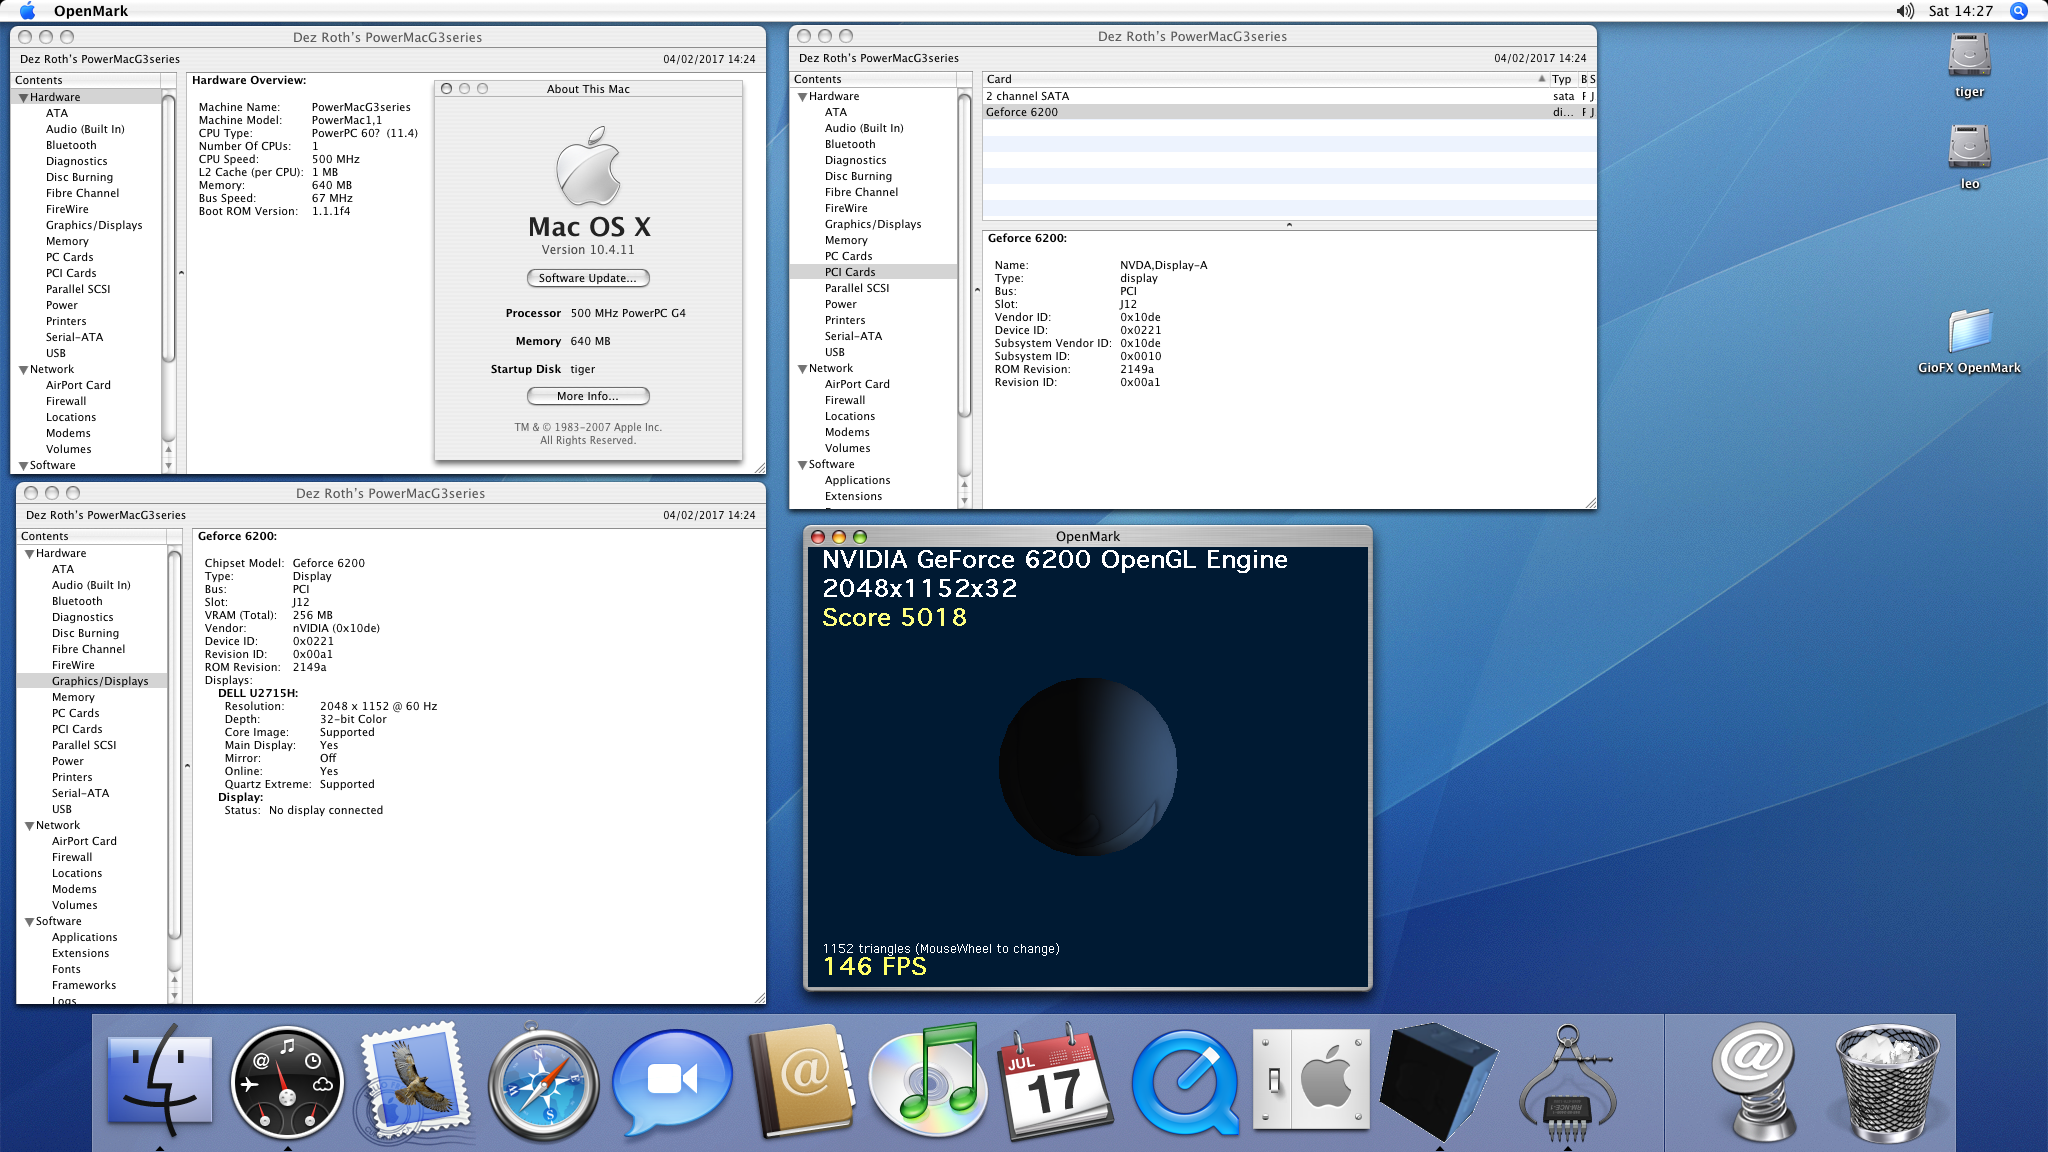
Task: Open System Profiler calipers icon in Dock
Action: [x=1567, y=1084]
